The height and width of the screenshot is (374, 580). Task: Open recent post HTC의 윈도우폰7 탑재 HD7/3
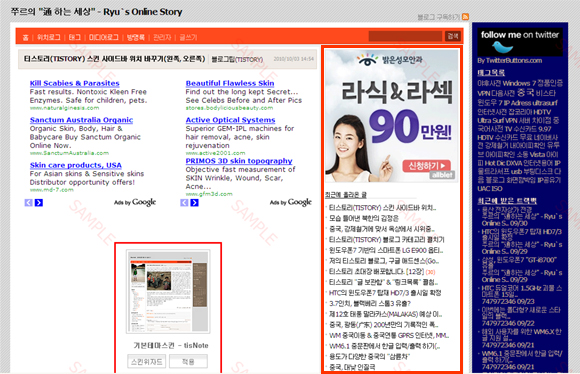click(385, 293)
